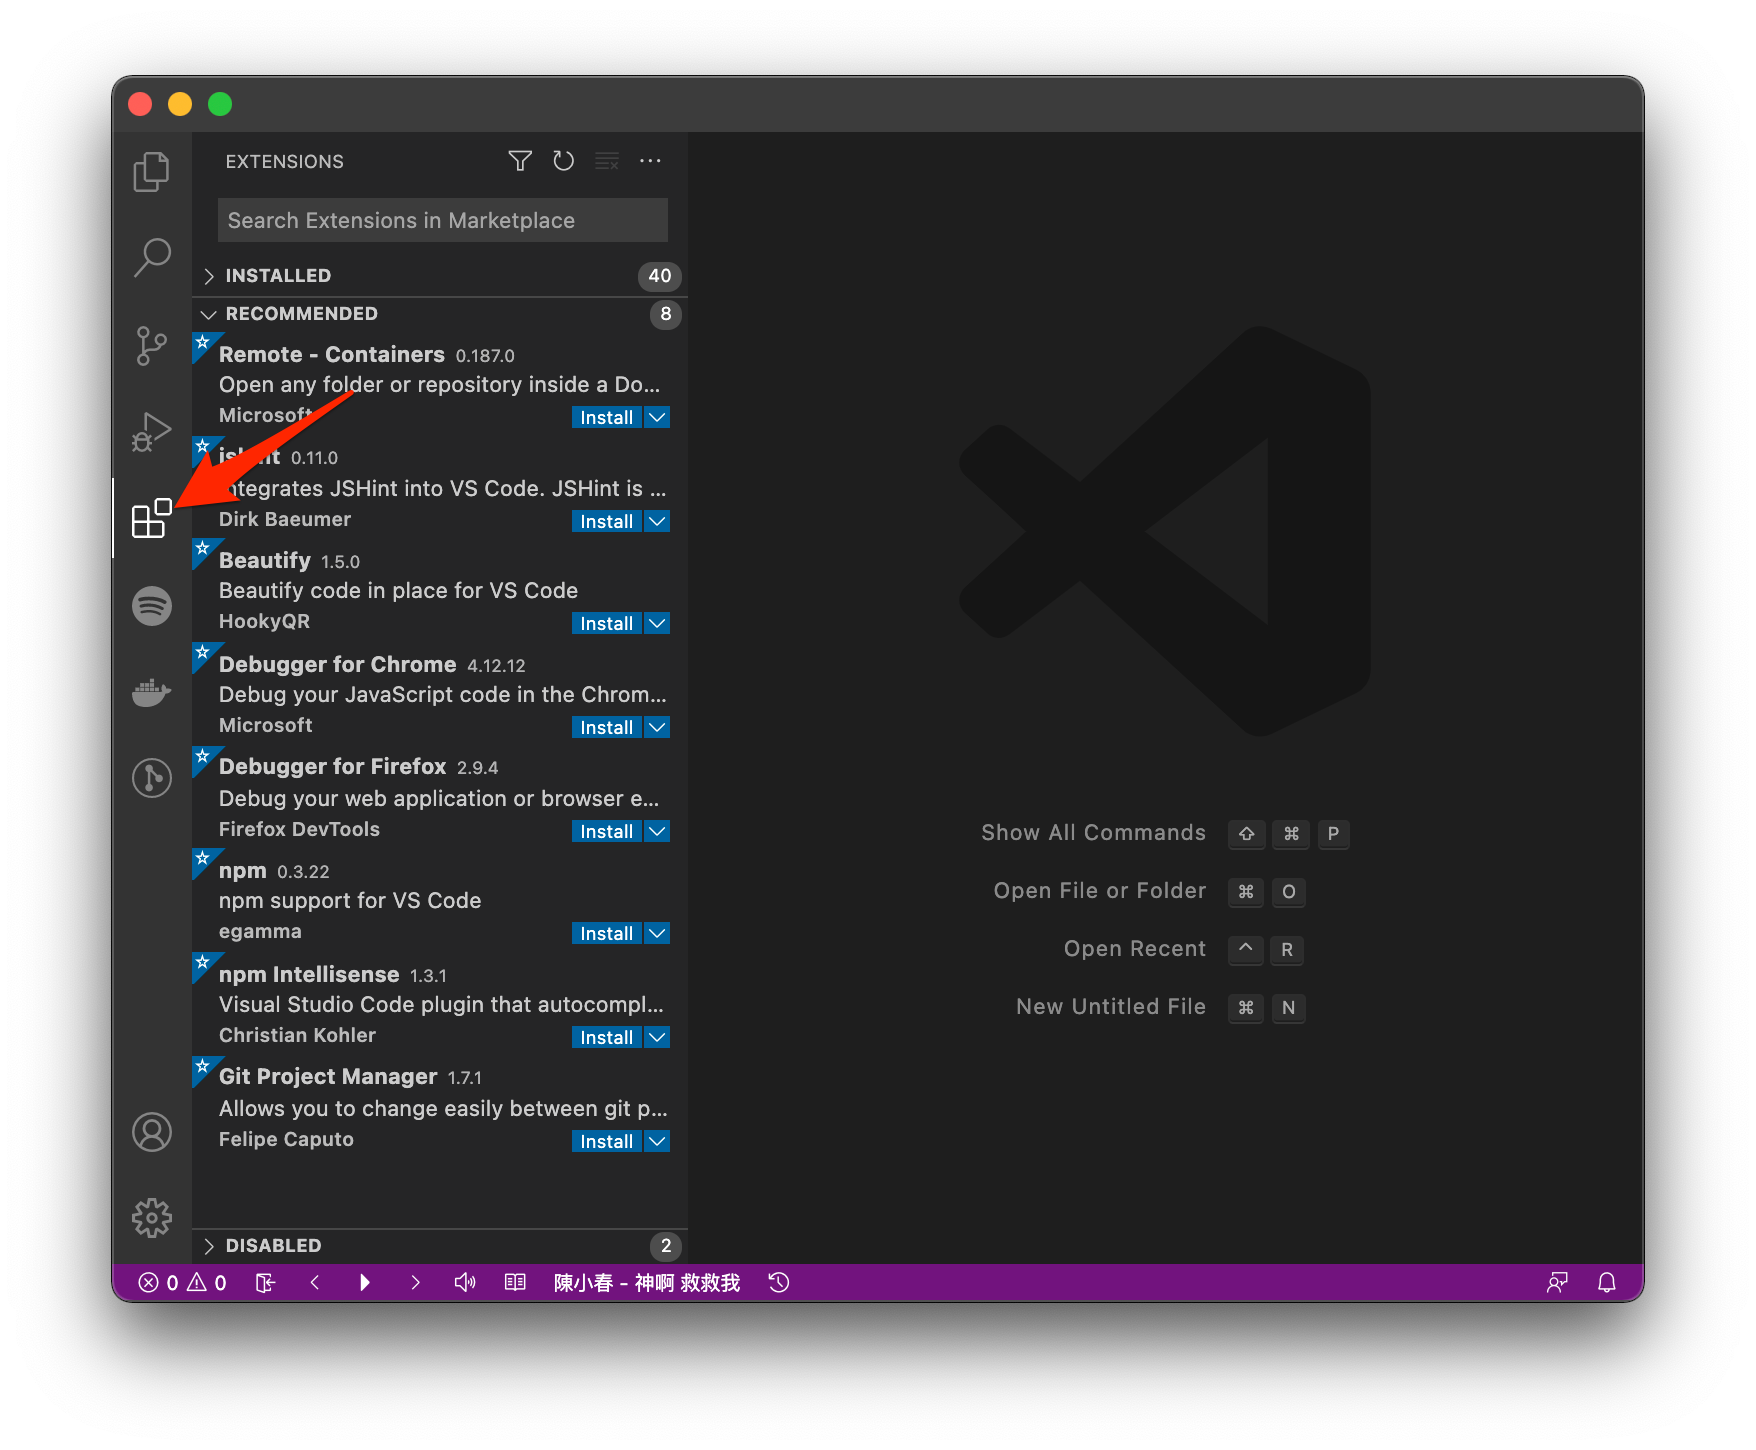Open the feedback icon in status bar

(1557, 1283)
